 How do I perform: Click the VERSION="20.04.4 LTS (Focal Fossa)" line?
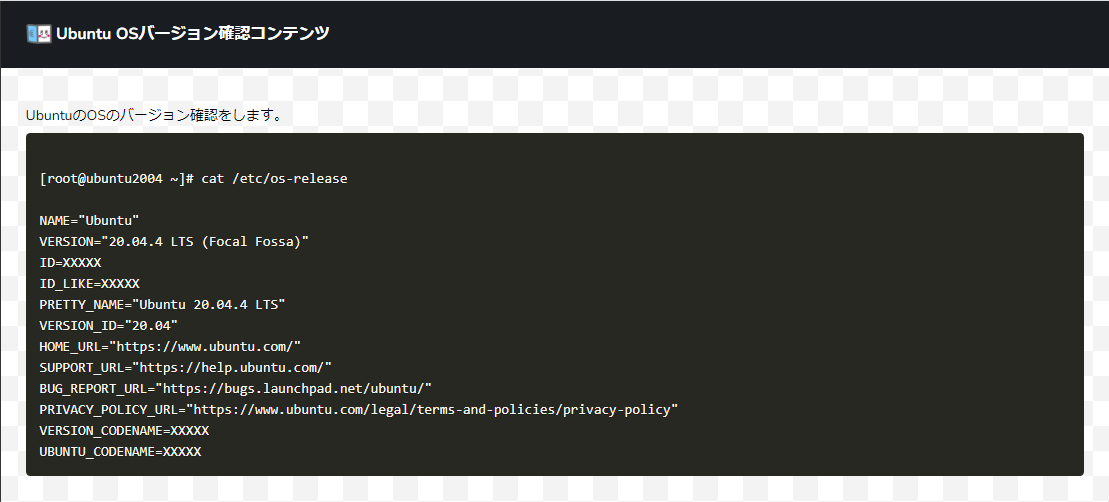coord(175,242)
